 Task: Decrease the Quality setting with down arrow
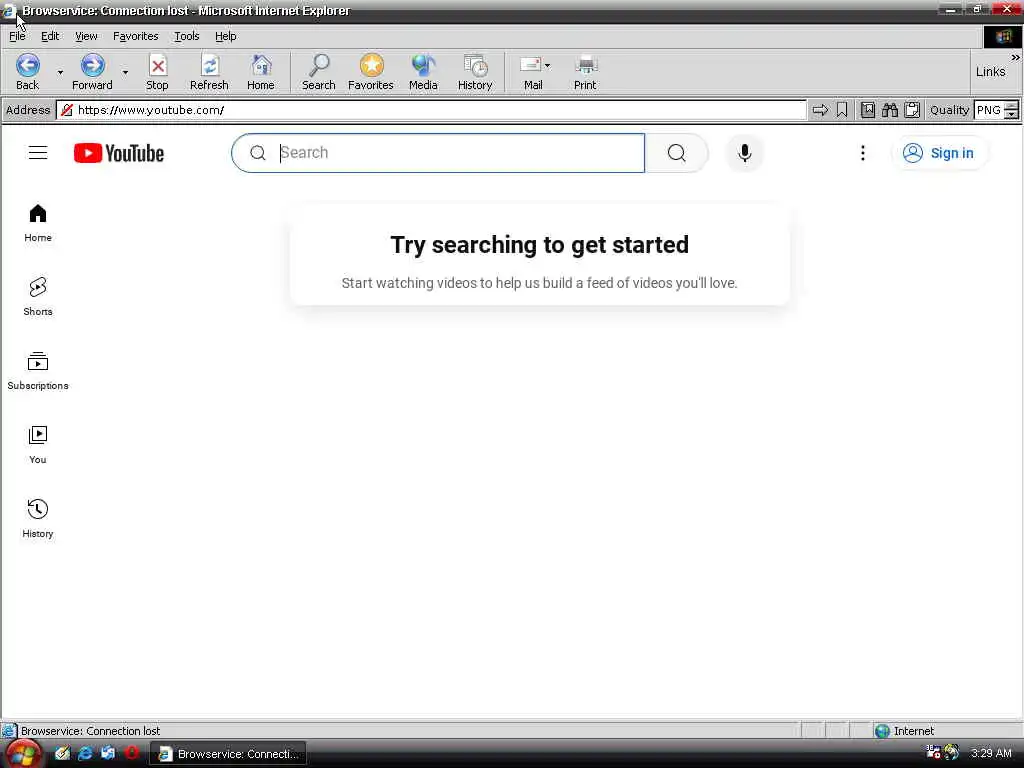(x=1011, y=114)
